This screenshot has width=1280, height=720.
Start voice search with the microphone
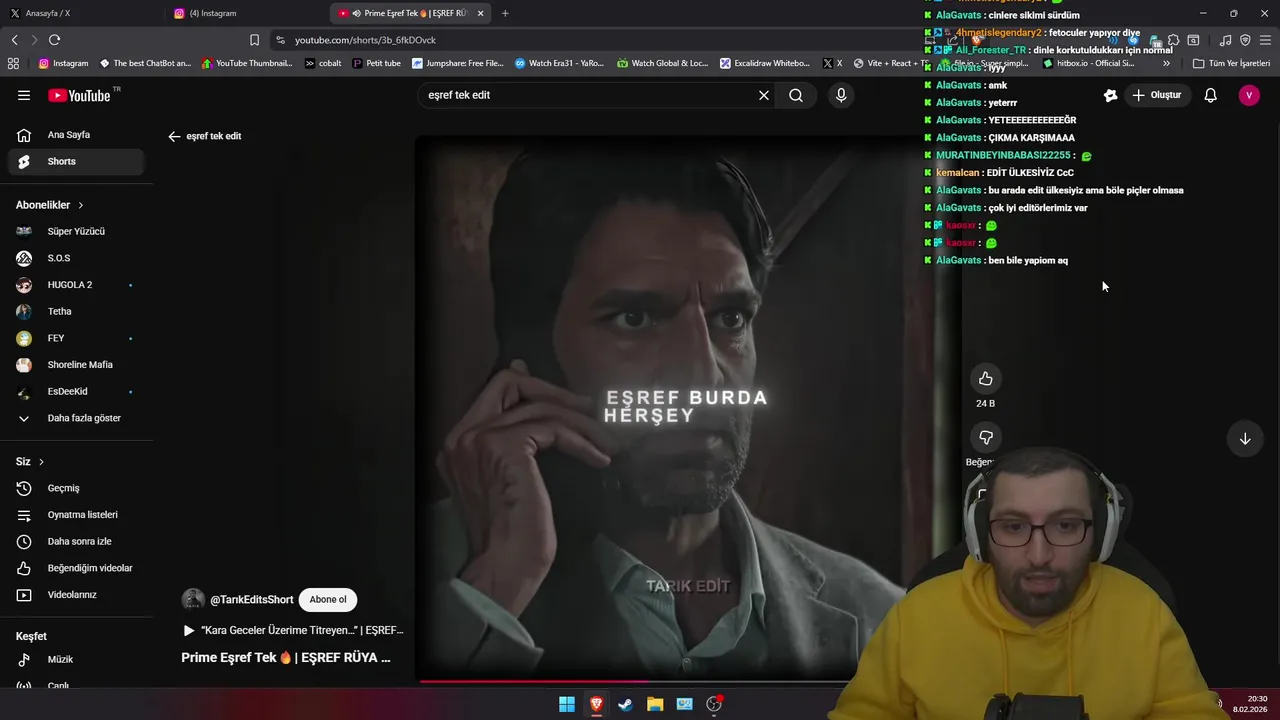pyautogui.click(x=841, y=95)
